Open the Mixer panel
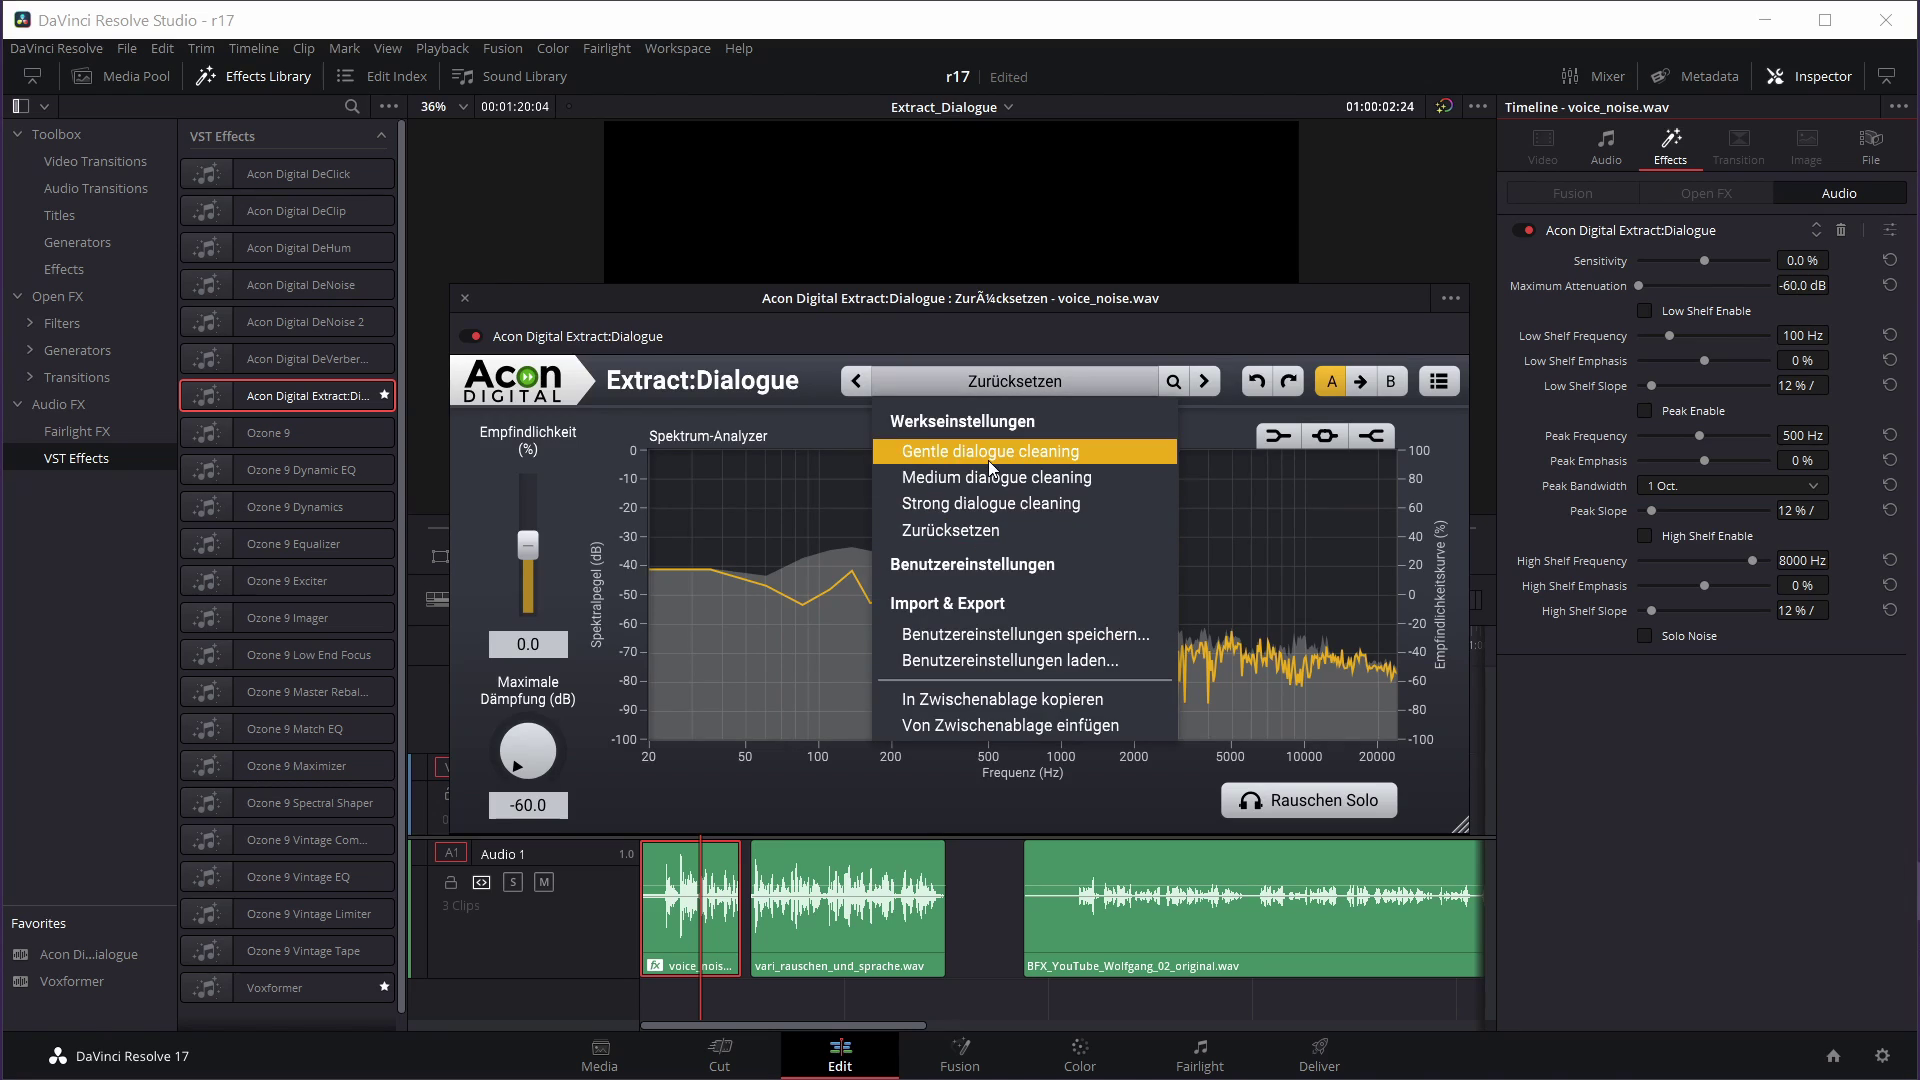Viewport: 1920px width, 1080px height. click(1593, 76)
